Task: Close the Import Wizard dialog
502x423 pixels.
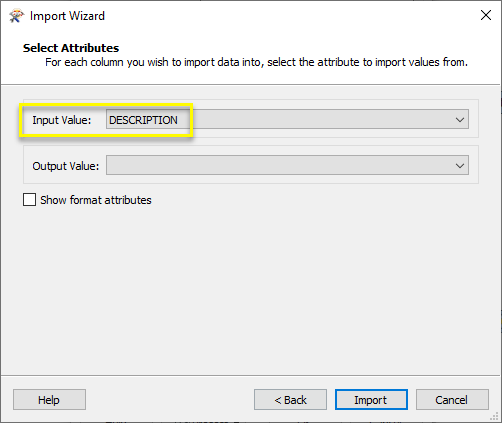Action: click(x=486, y=15)
